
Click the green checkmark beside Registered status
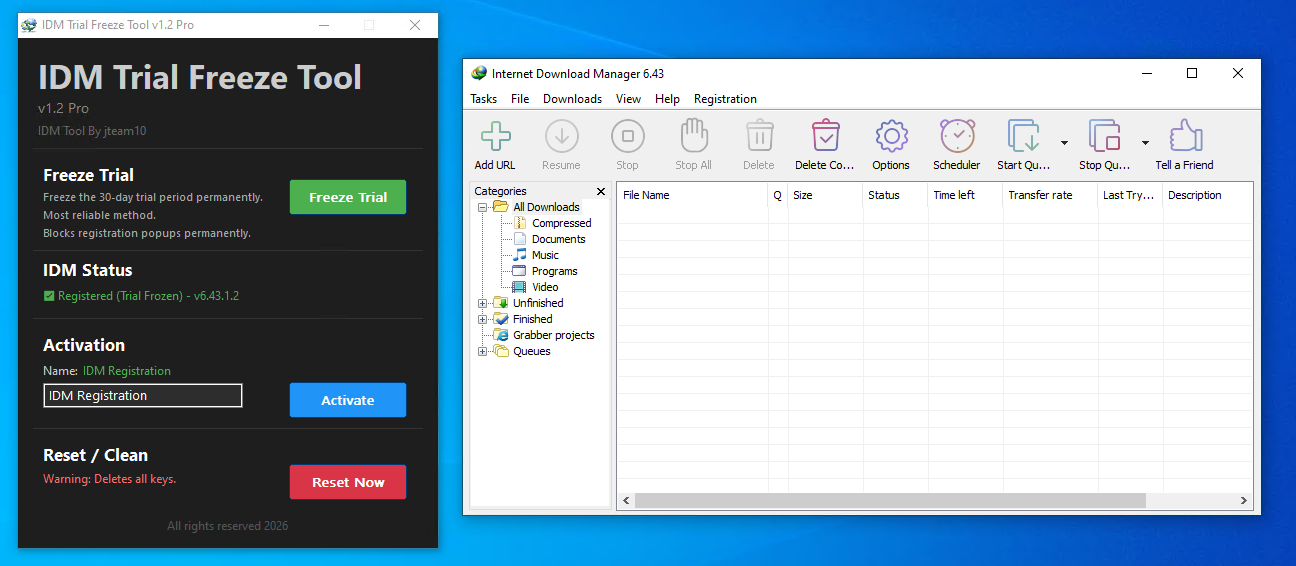49,296
